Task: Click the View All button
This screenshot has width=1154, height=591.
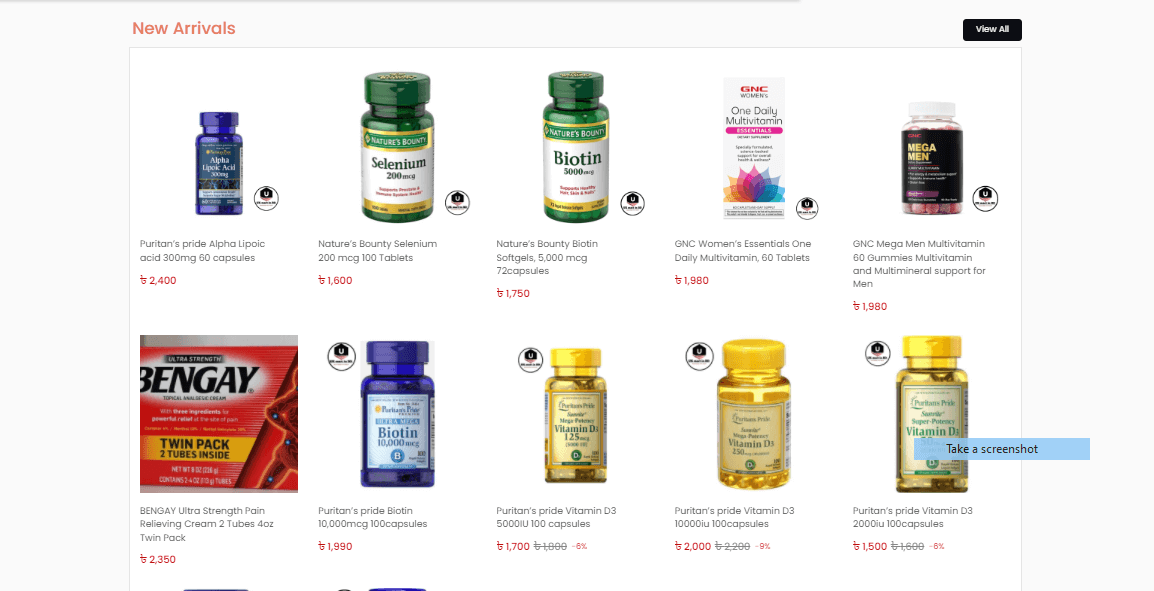Action: [991, 29]
